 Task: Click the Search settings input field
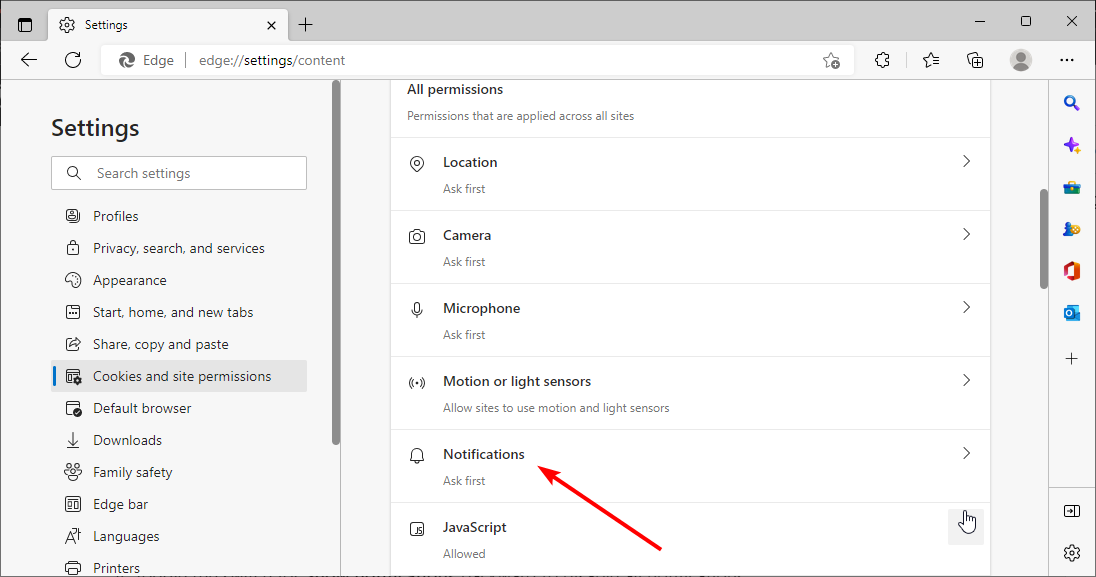coord(179,173)
